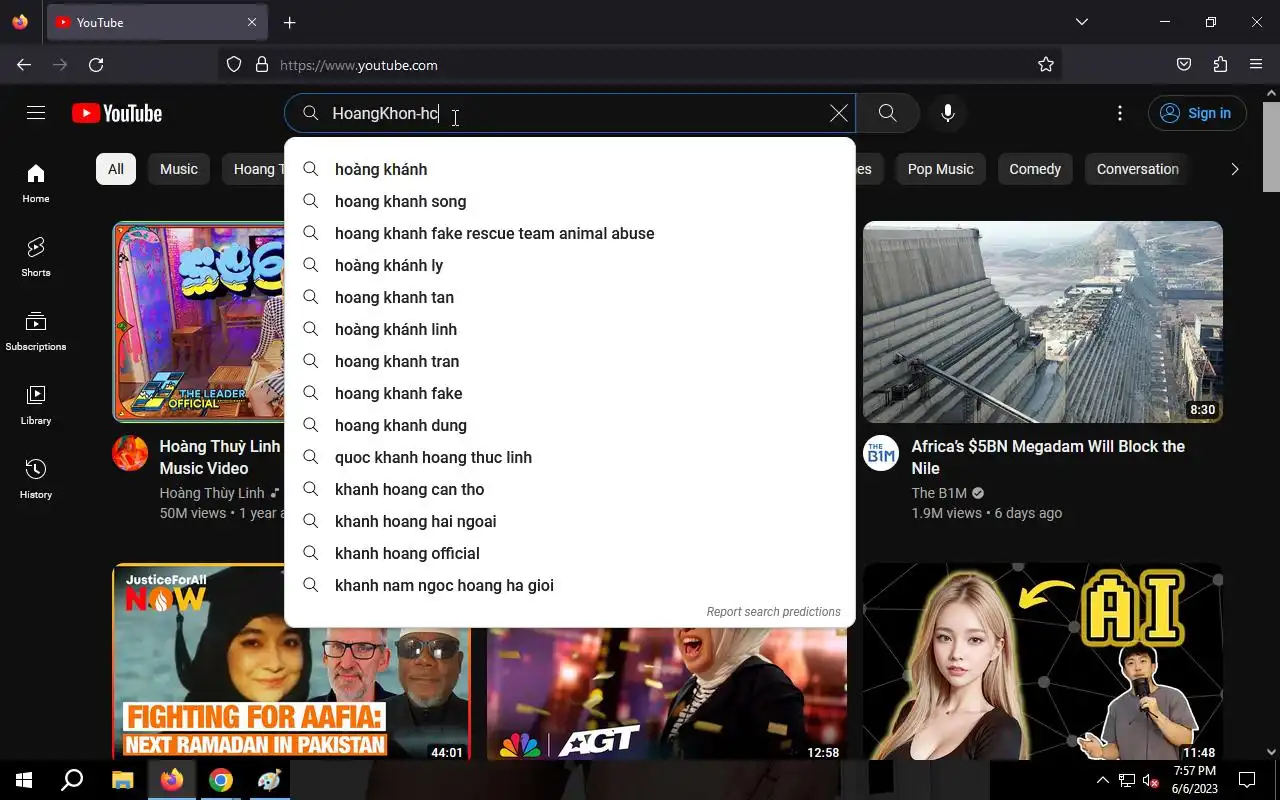This screenshot has width=1280, height=800.
Task: Select the Comedy filter chip
Action: click(1035, 169)
